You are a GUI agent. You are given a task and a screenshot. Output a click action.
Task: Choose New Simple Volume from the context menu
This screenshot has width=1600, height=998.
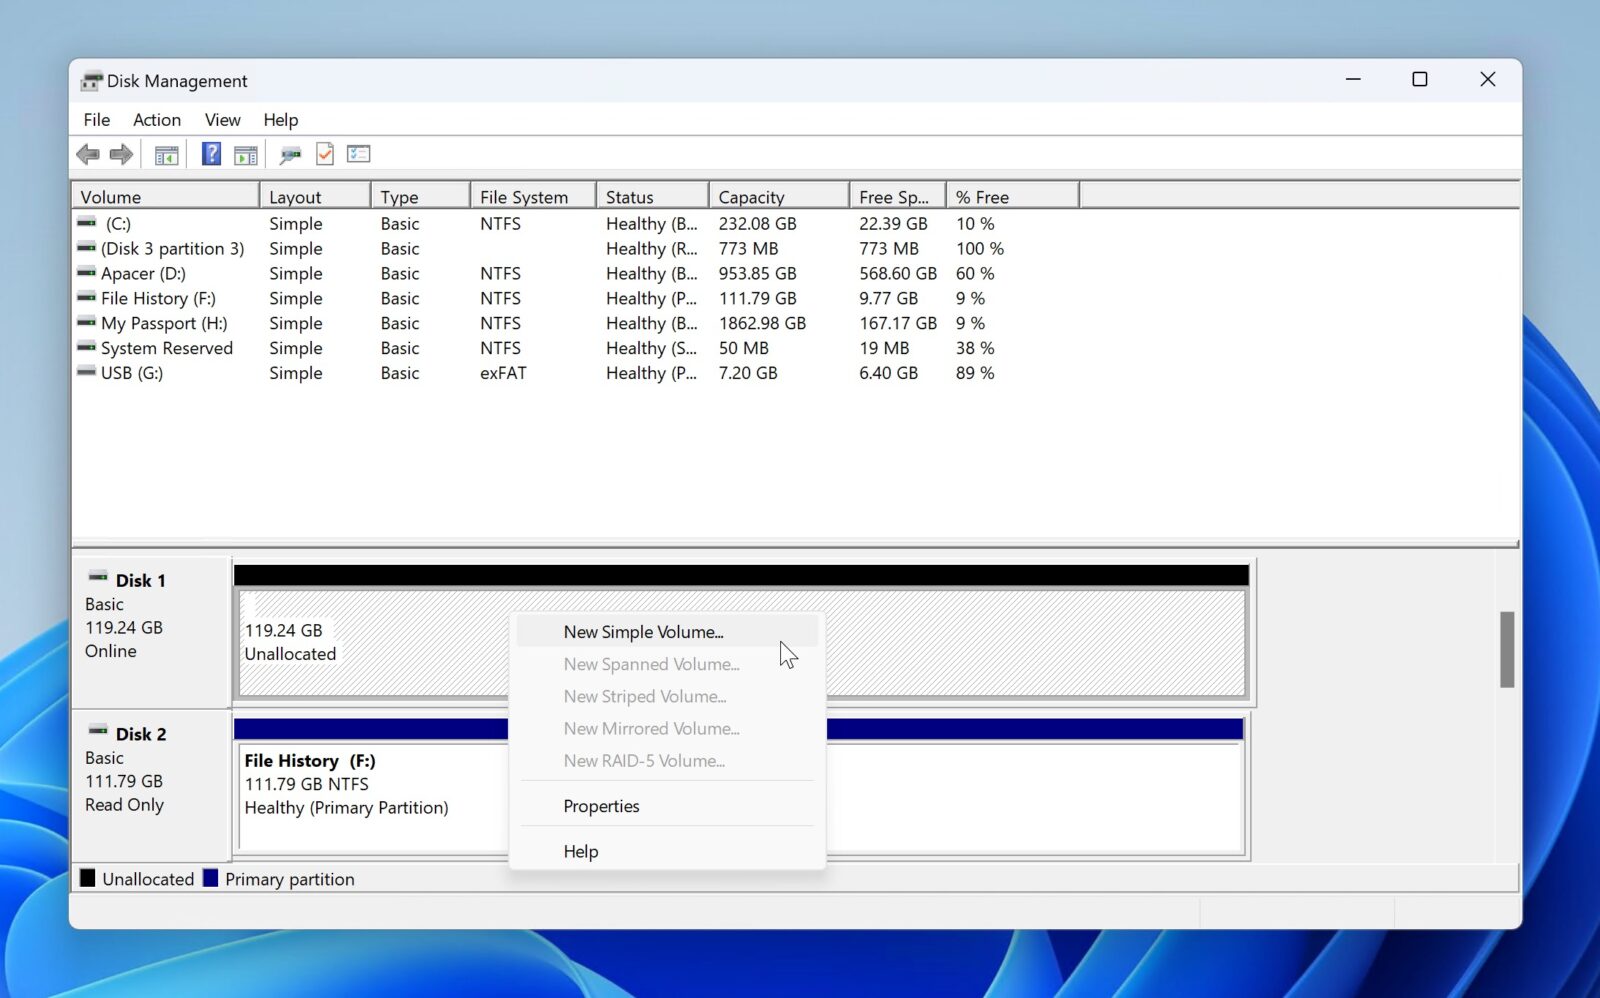click(643, 631)
